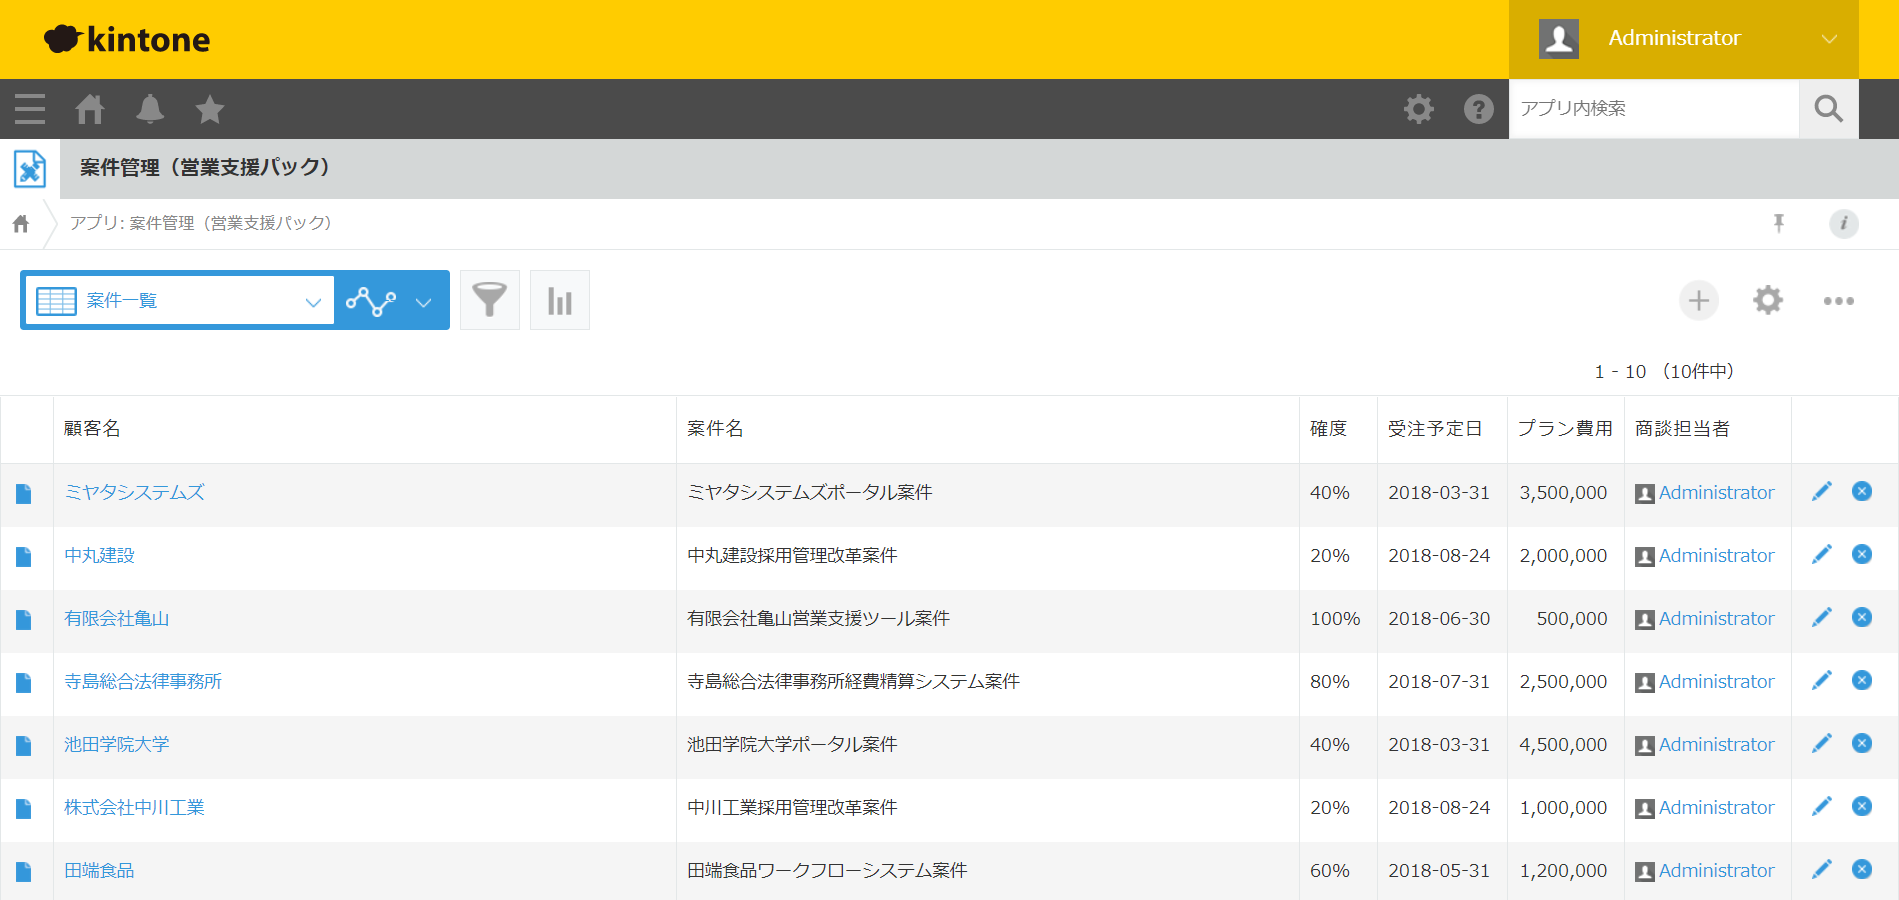The height and width of the screenshot is (900, 1899).
Task: Open the filter funnel button
Action: (490, 300)
